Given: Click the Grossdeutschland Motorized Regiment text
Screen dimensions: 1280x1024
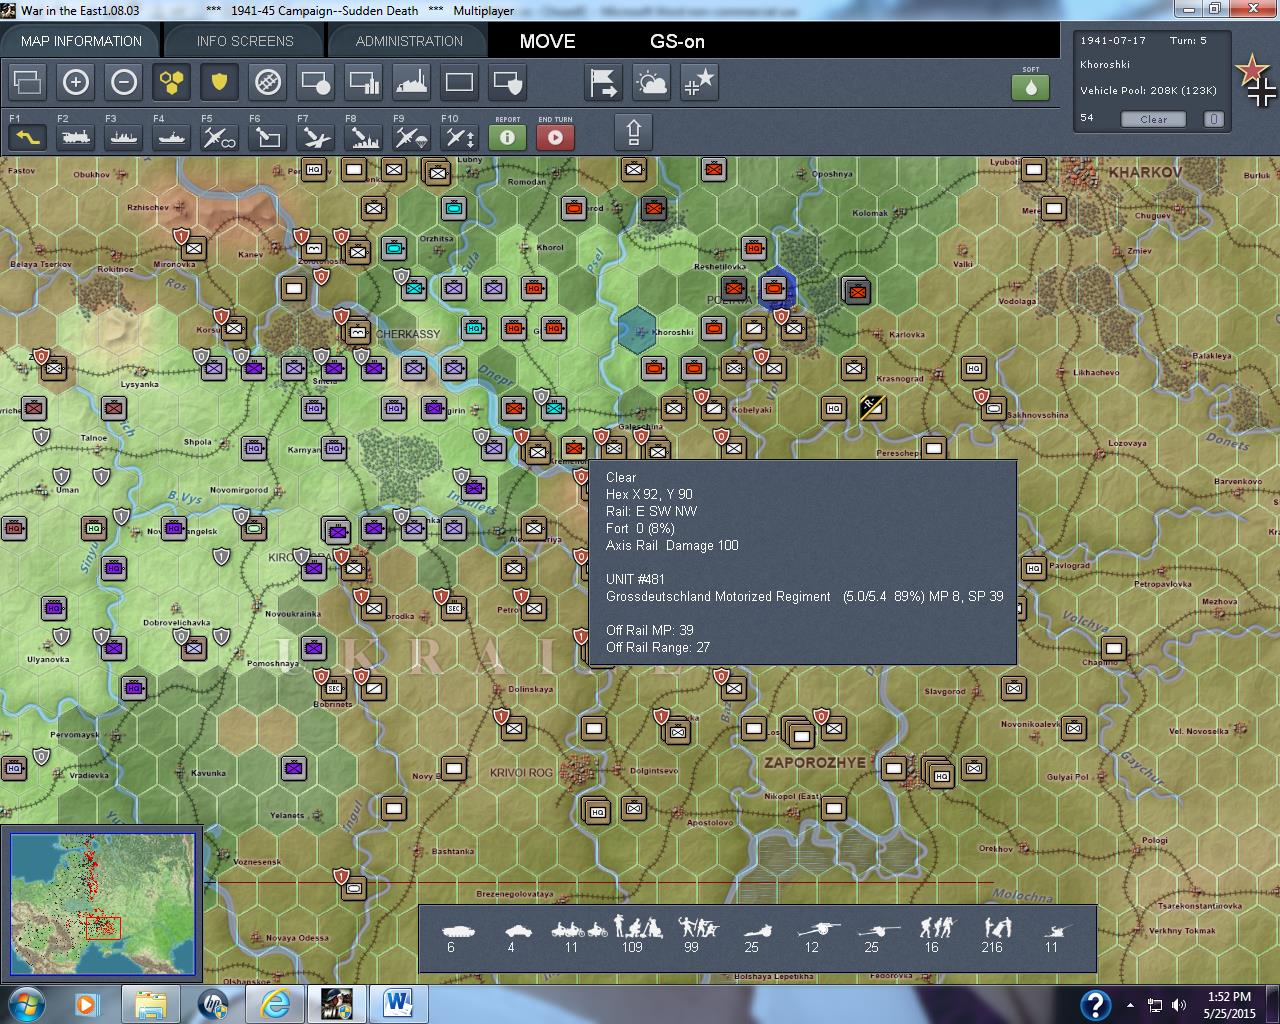Looking at the screenshot, I should pyautogui.click(x=718, y=596).
